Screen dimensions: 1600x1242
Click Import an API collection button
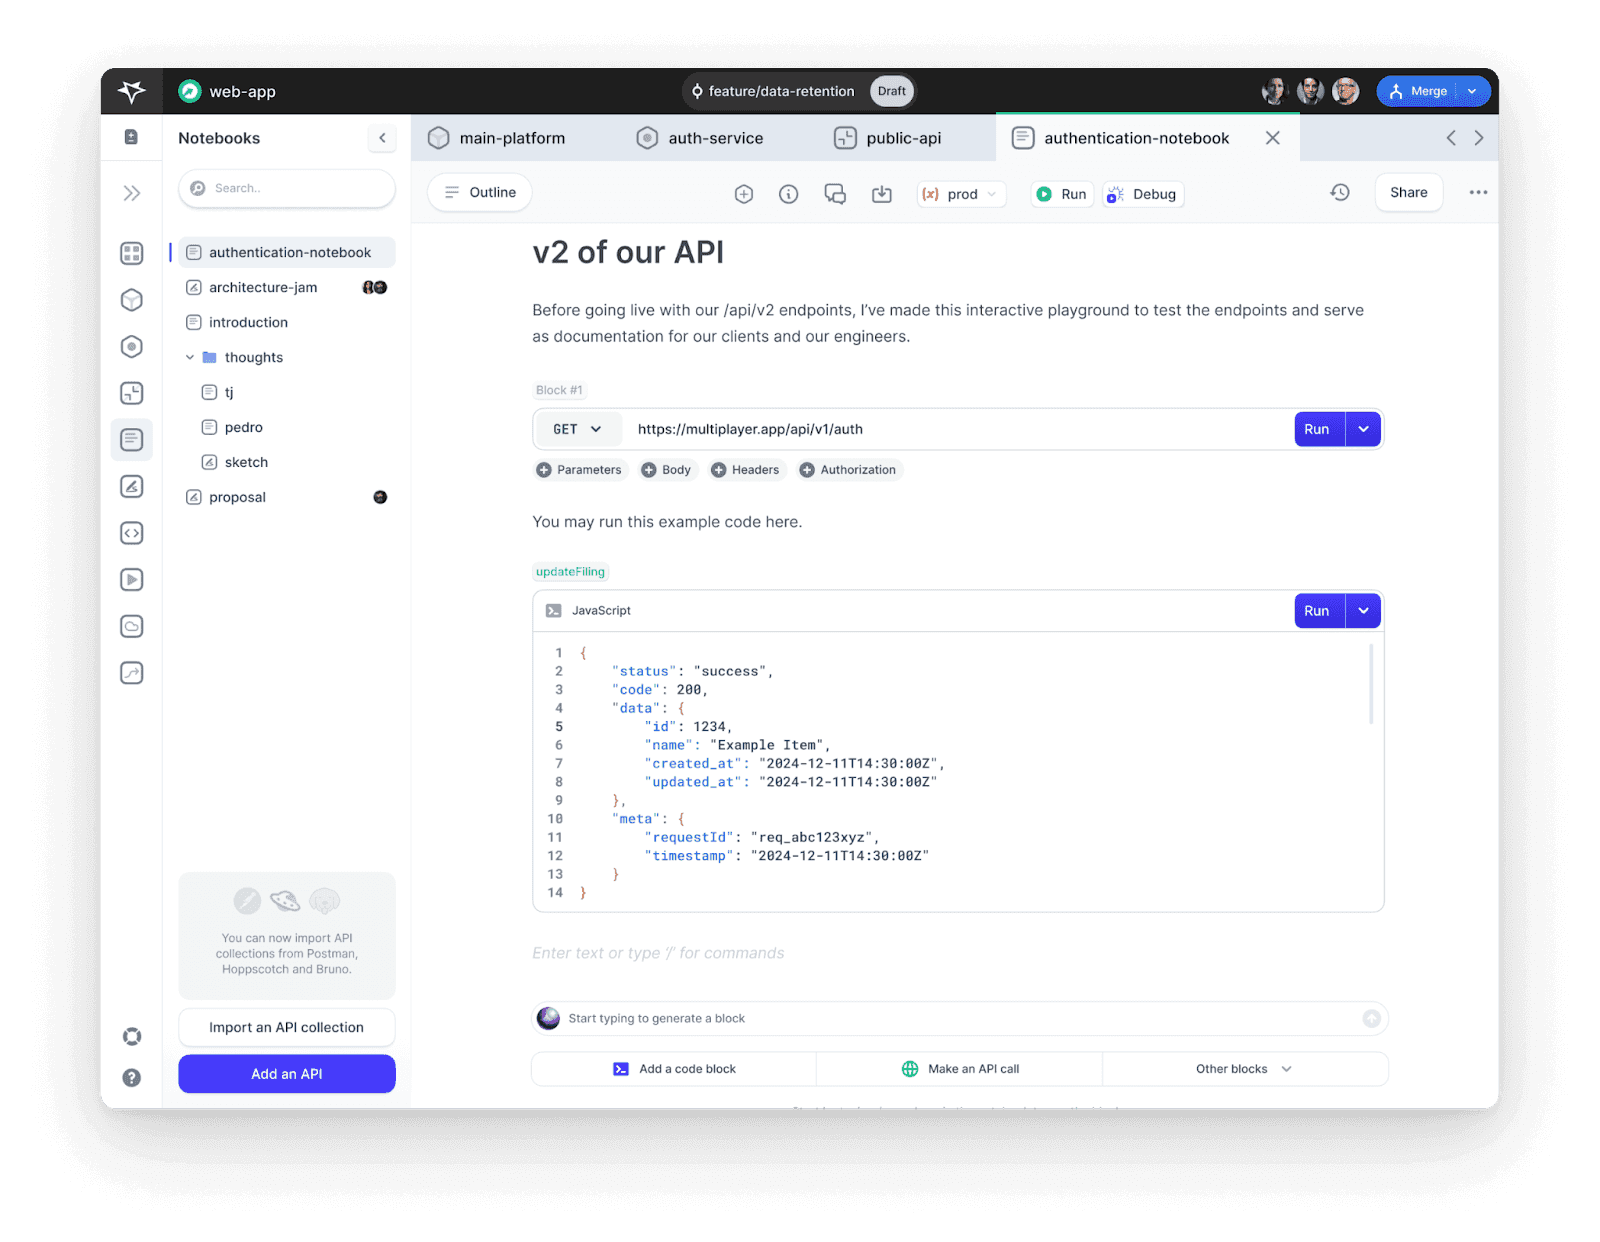click(287, 1027)
